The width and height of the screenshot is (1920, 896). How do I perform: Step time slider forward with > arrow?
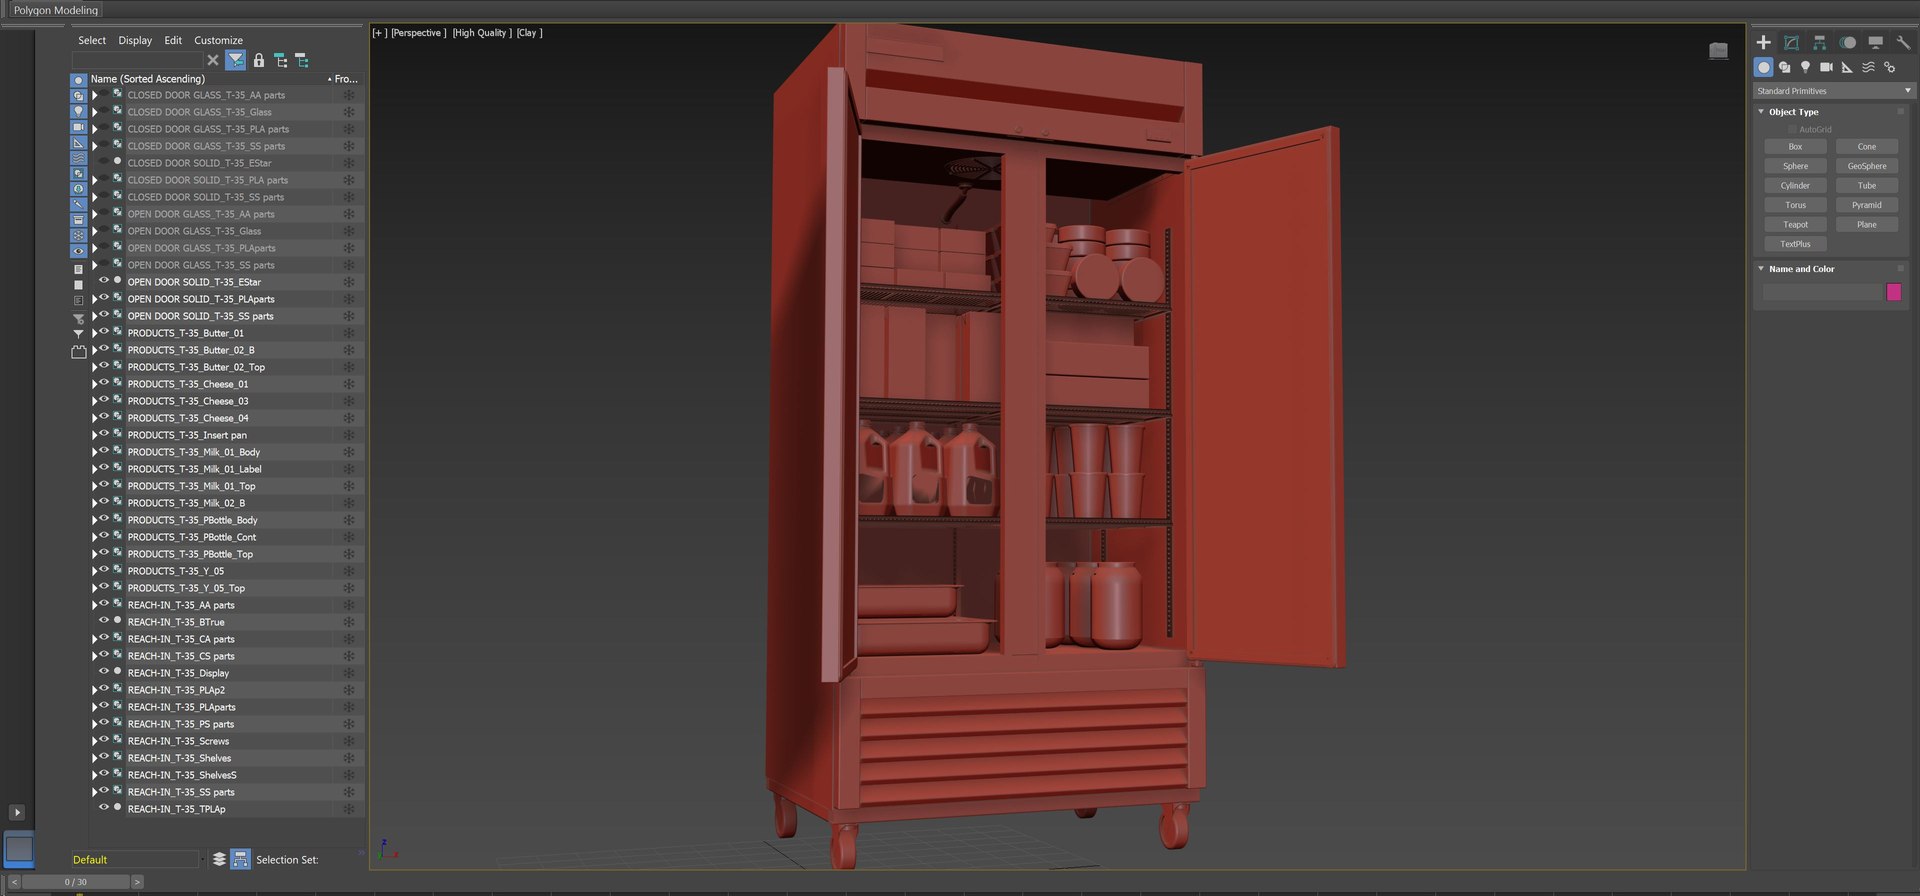coord(137,882)
